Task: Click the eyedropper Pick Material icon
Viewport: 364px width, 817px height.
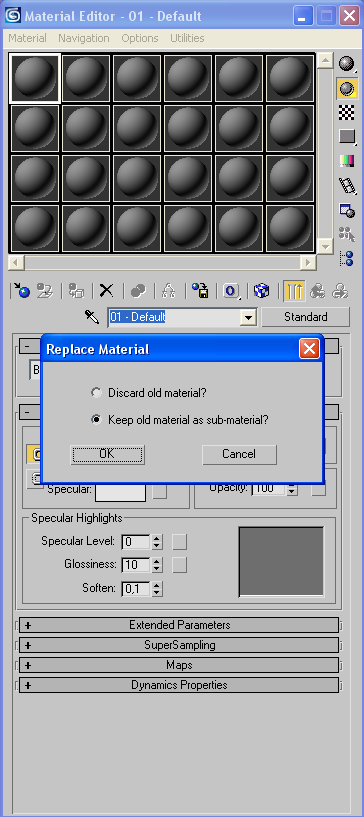Action: coord(92,317)
